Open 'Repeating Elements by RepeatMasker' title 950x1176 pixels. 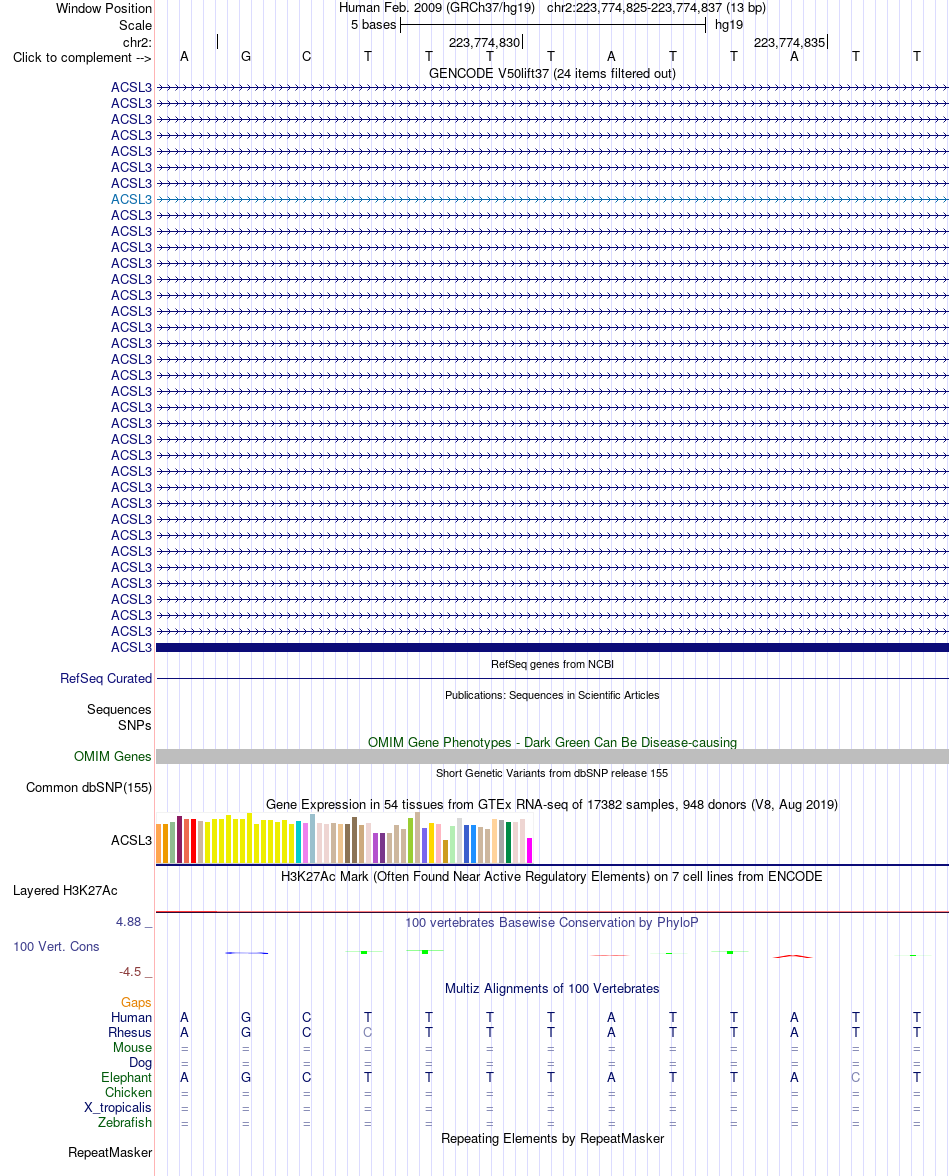[552, 1138]
